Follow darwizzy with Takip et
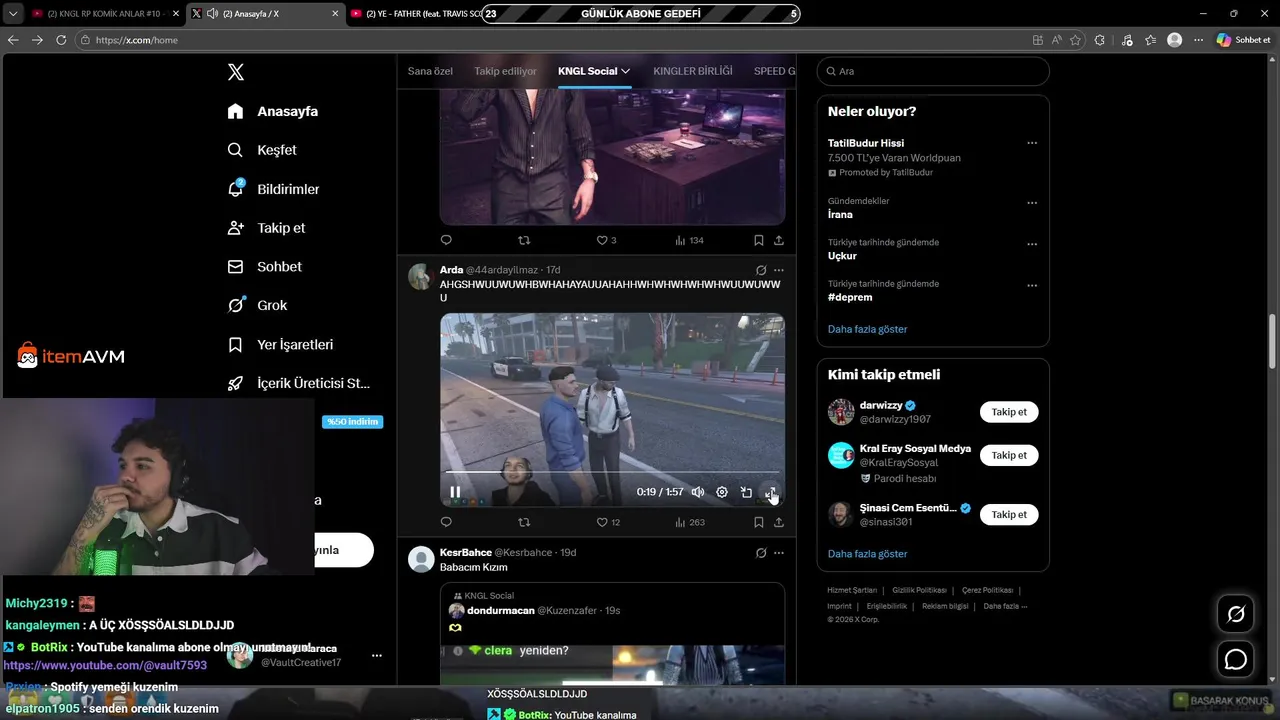The image size is (1280, 720). pos(1009,412)
